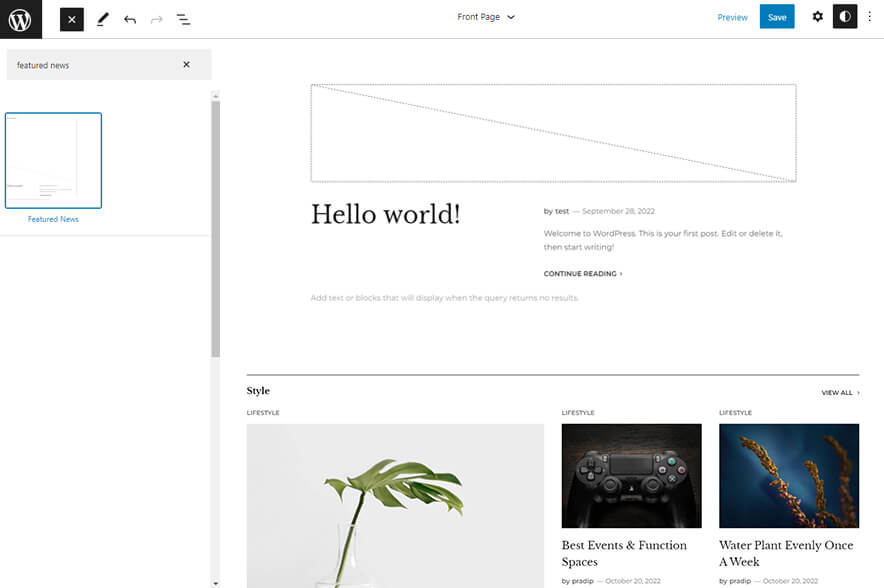Click the empty featured image placeholder
The image size is (884, 588).
[x=553, y=133]
